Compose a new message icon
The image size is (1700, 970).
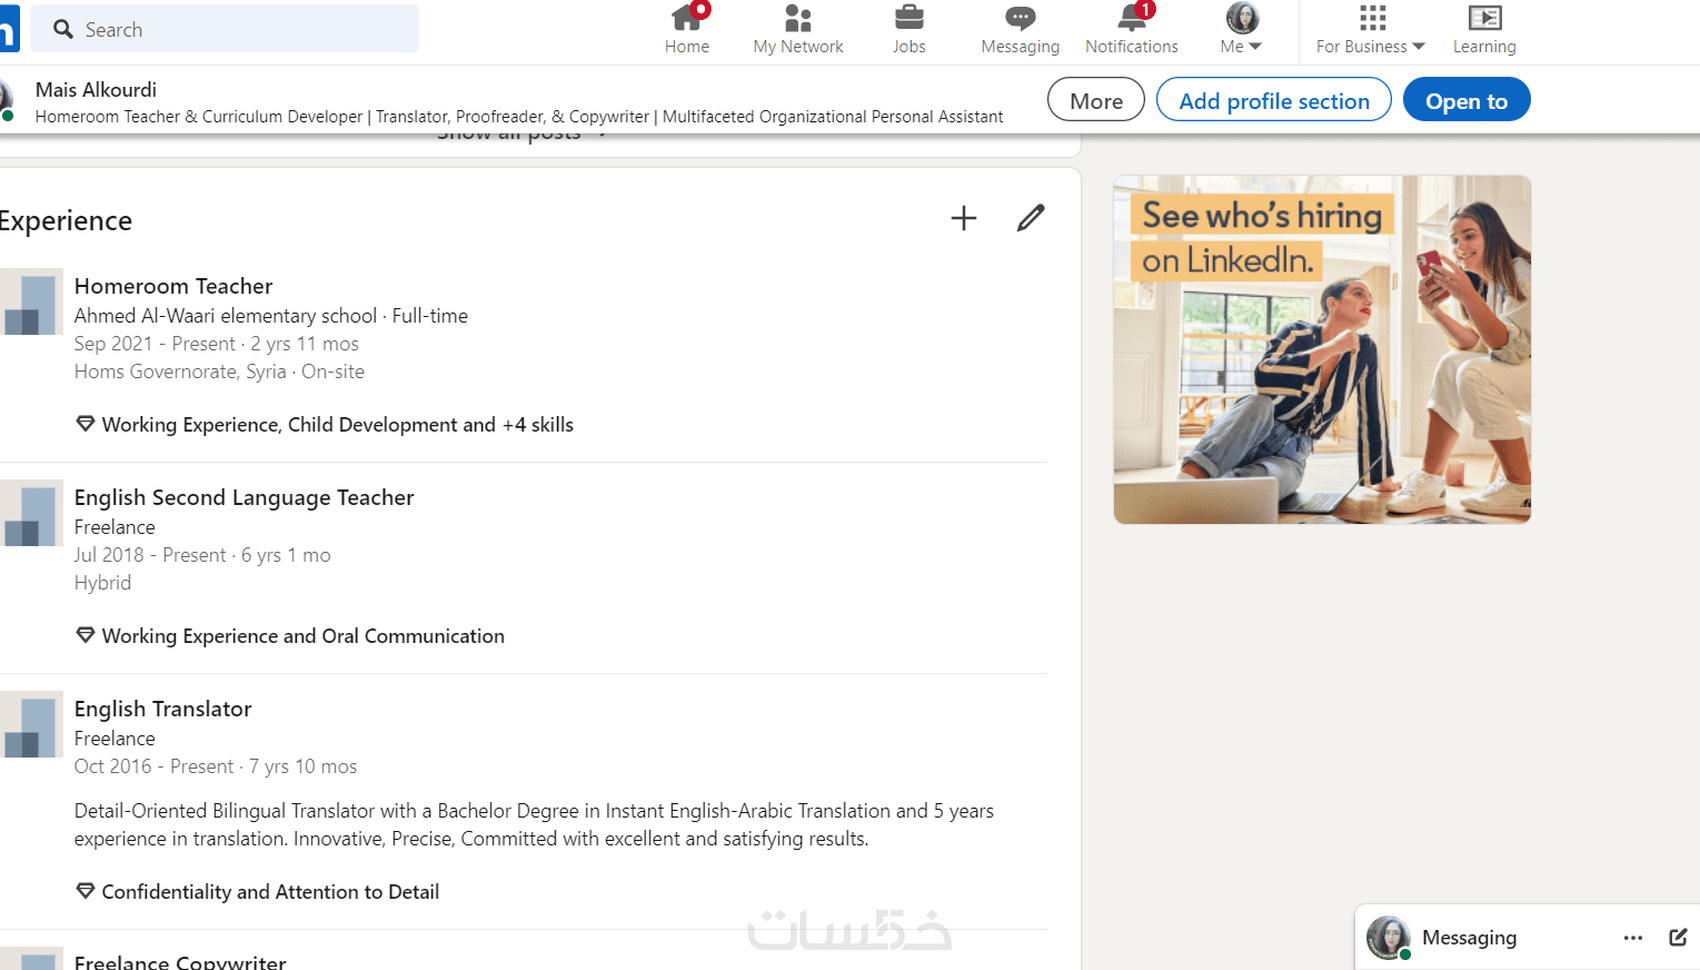pyautogui.click(x=1678, y=937)
